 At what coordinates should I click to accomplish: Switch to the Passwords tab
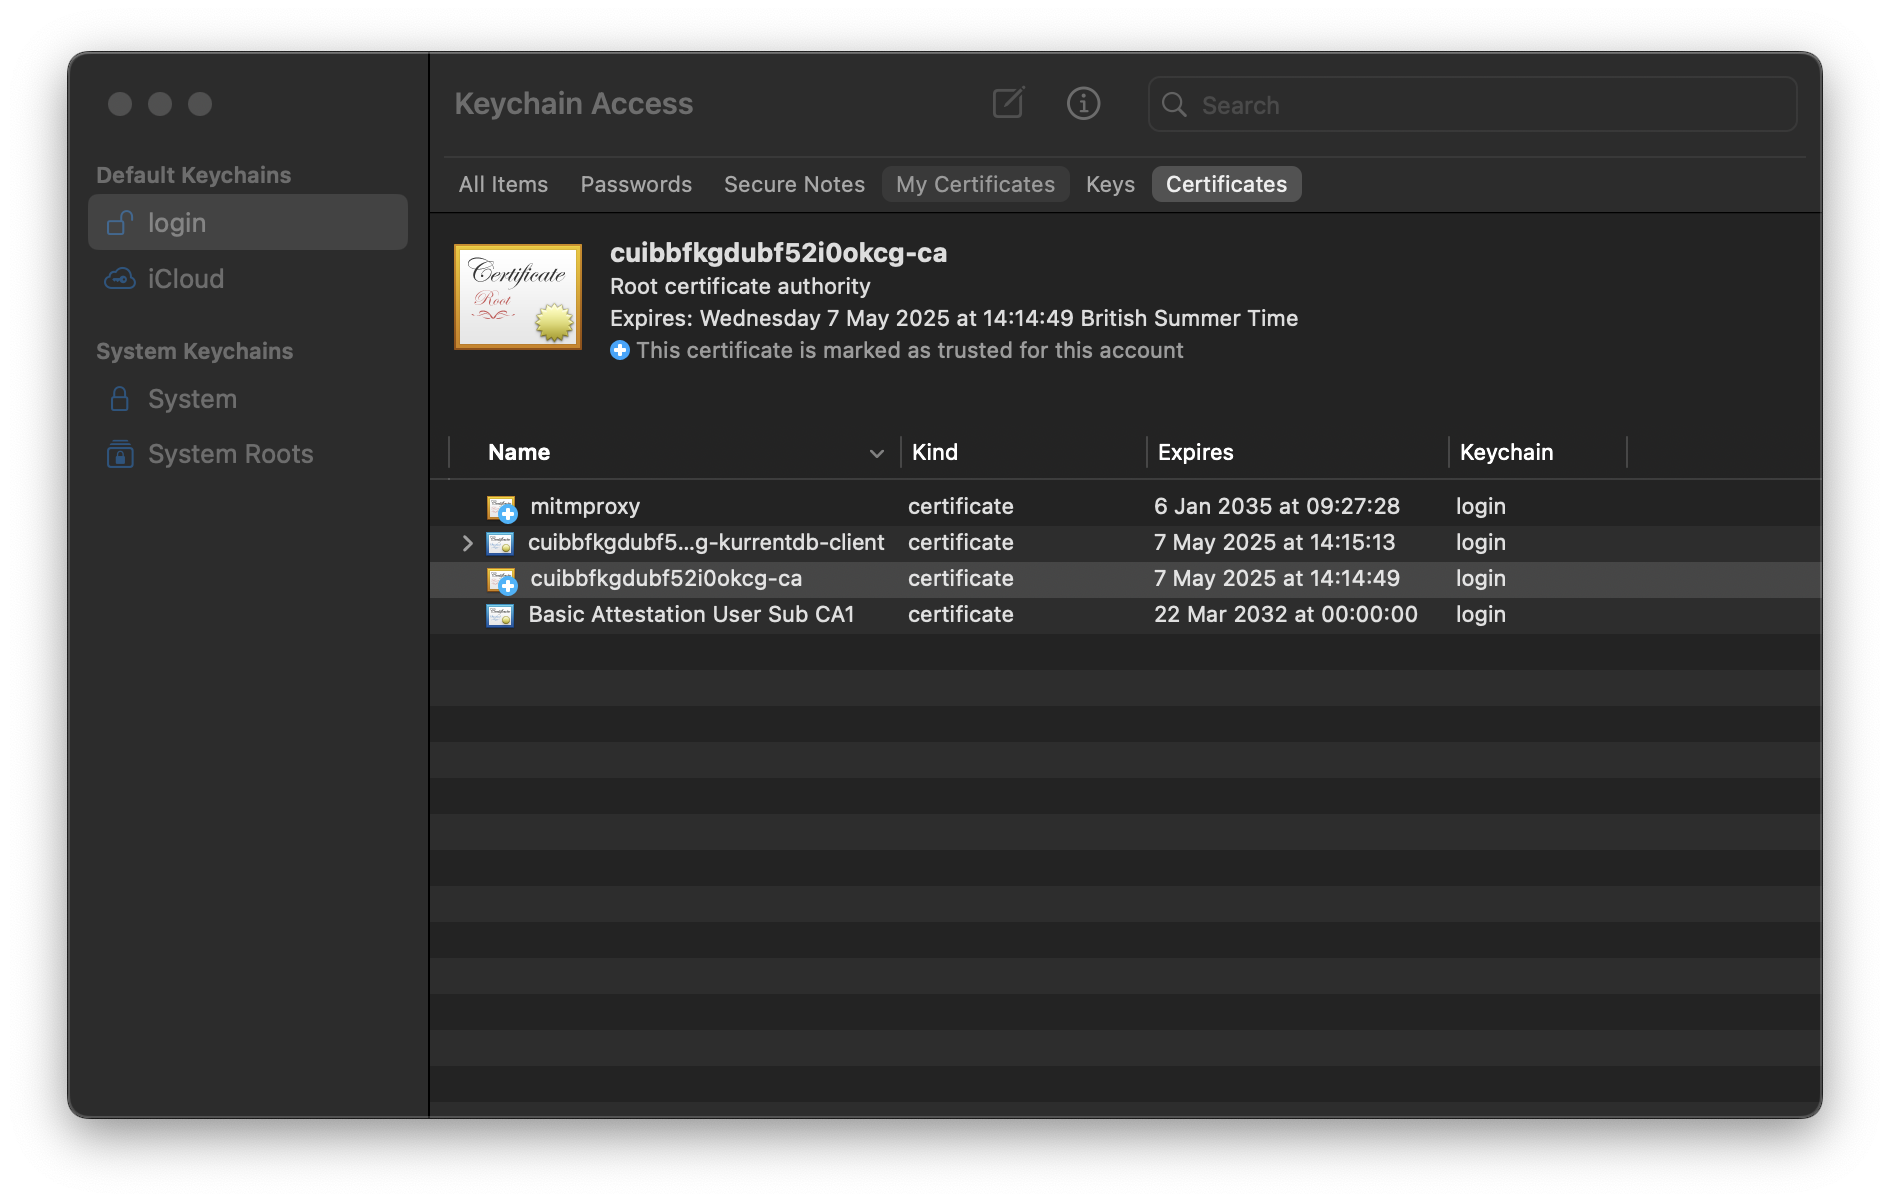(636, 184)
